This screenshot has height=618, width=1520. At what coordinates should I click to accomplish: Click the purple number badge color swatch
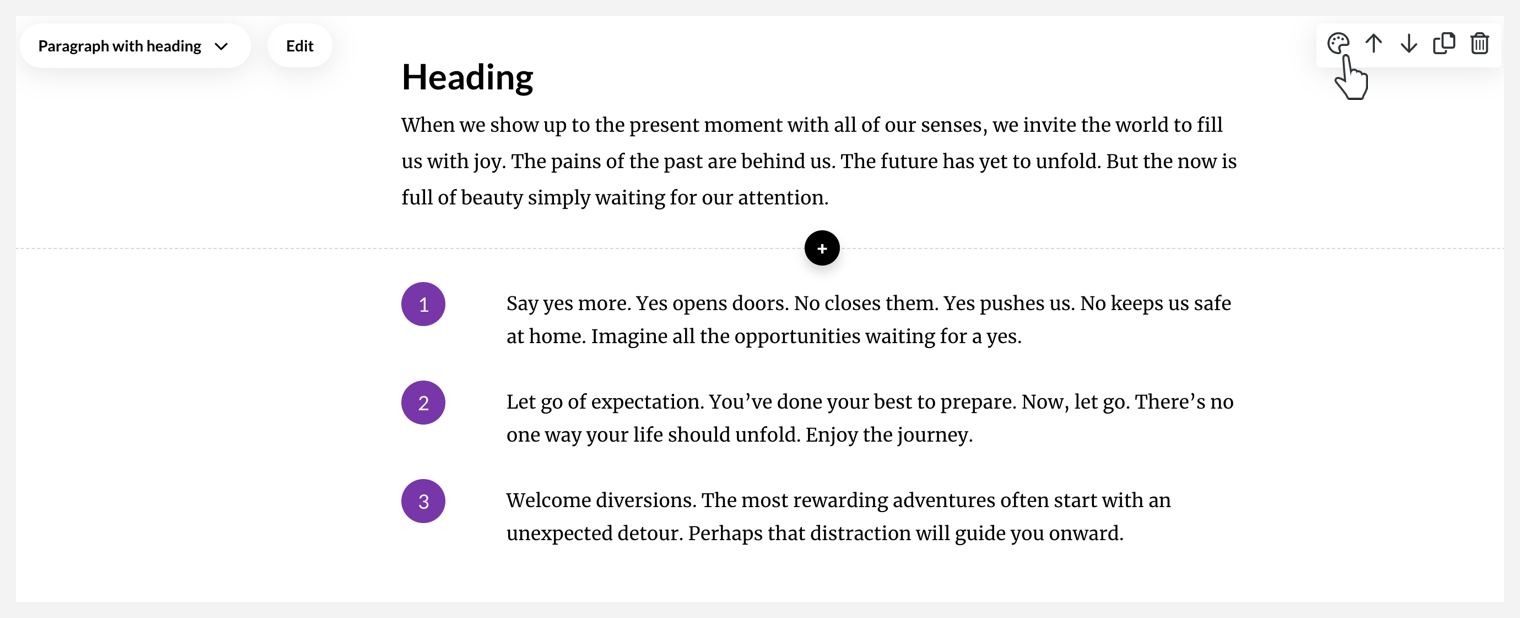click(x=423, y=303)
